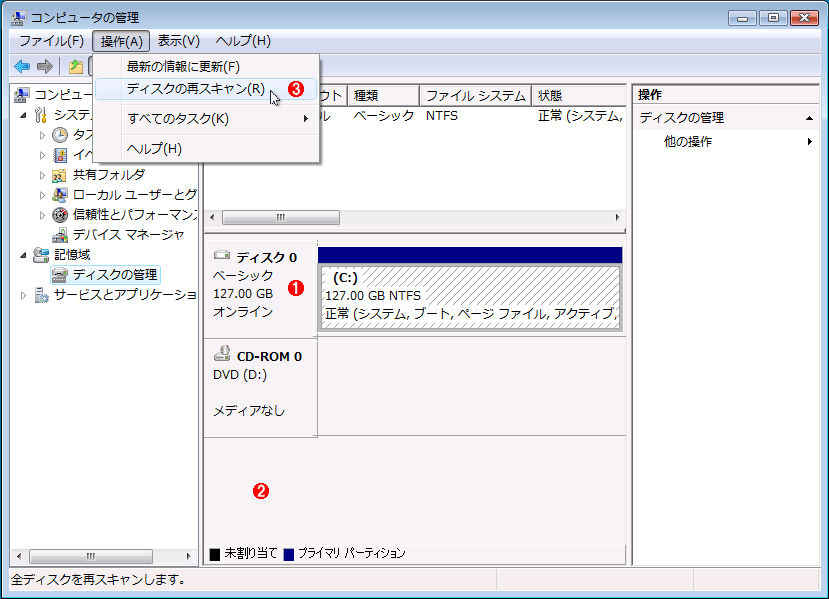The height and width of the screenshot is (599, 829).
Task: Expand the サービスとアプリケーション node
Action: pos(23,295)
